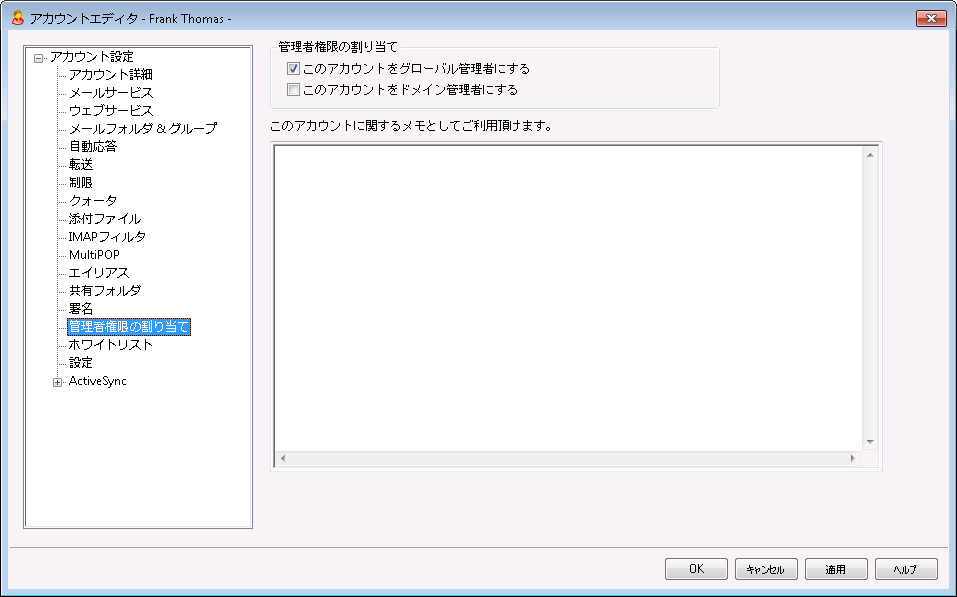
Task: Click the notes horizontal scrollbar right arrow
Action: 852,458
